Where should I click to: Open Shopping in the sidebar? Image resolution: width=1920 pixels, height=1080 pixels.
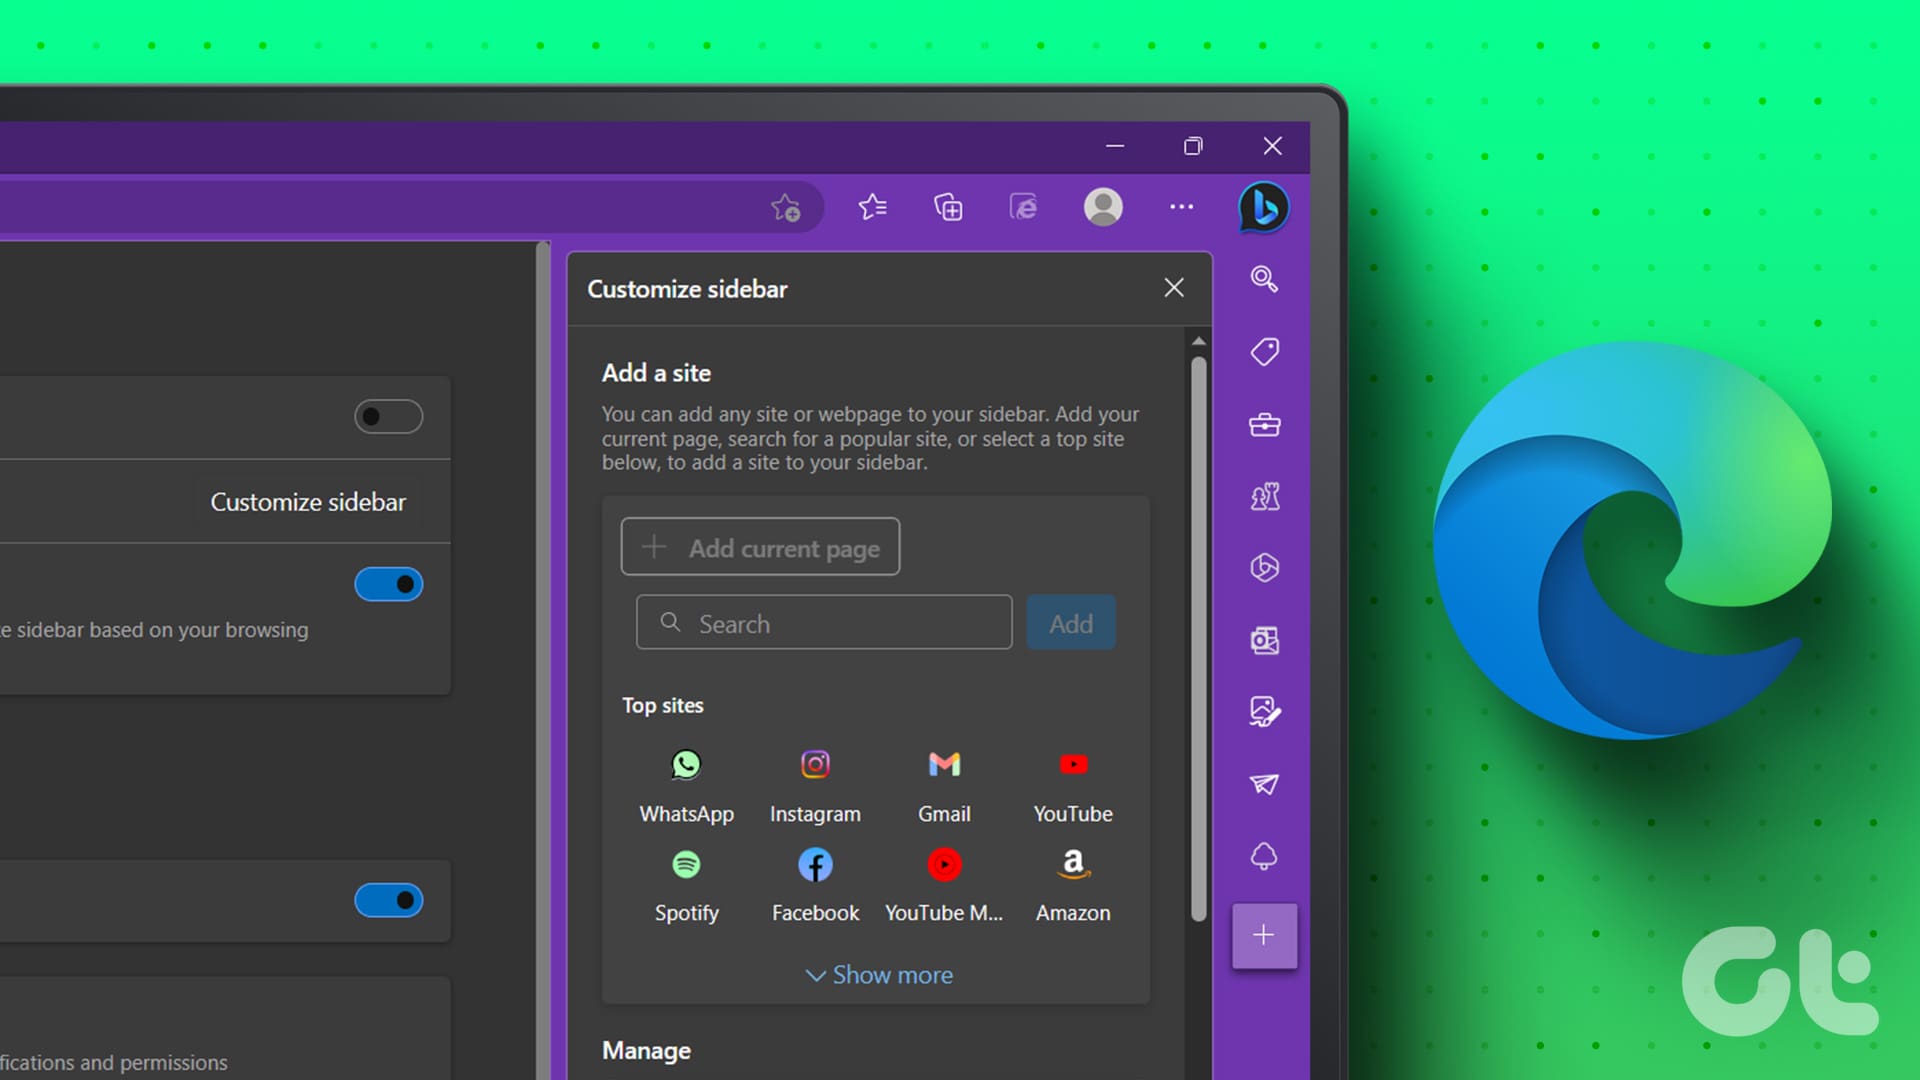pos(1263,352)
